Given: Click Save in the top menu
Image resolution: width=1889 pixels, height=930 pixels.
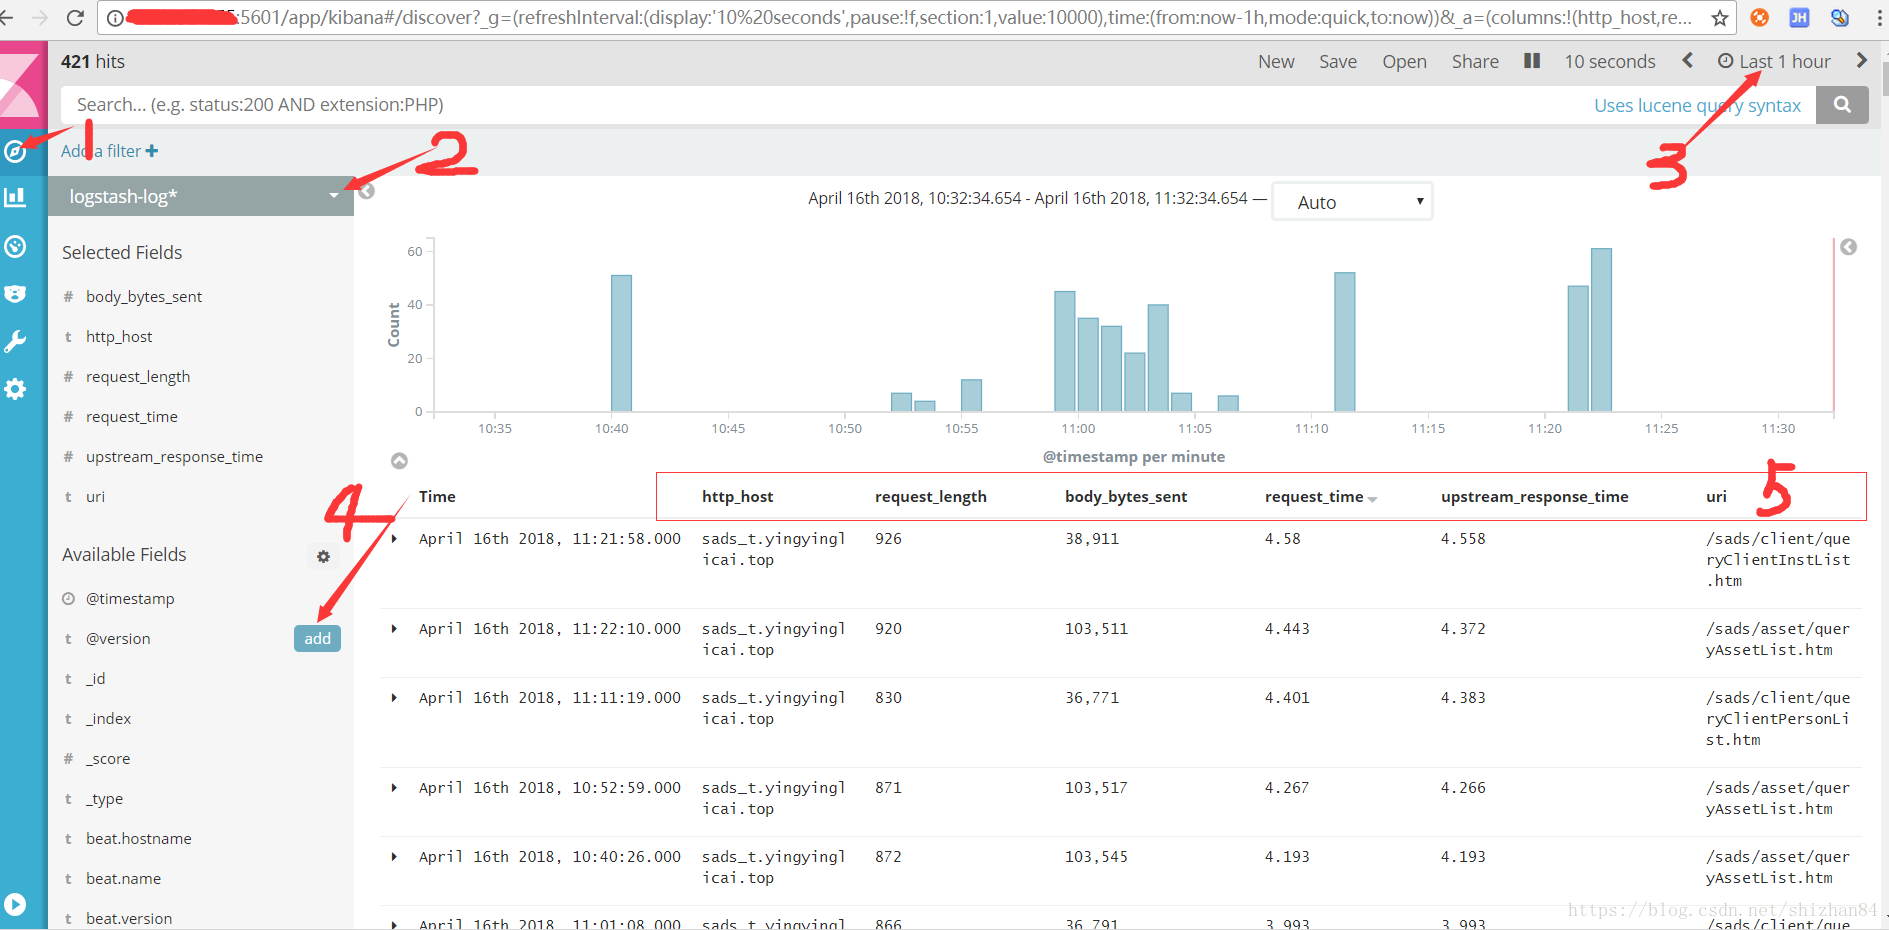Looking at the screenshot, I should (1338, 61).
